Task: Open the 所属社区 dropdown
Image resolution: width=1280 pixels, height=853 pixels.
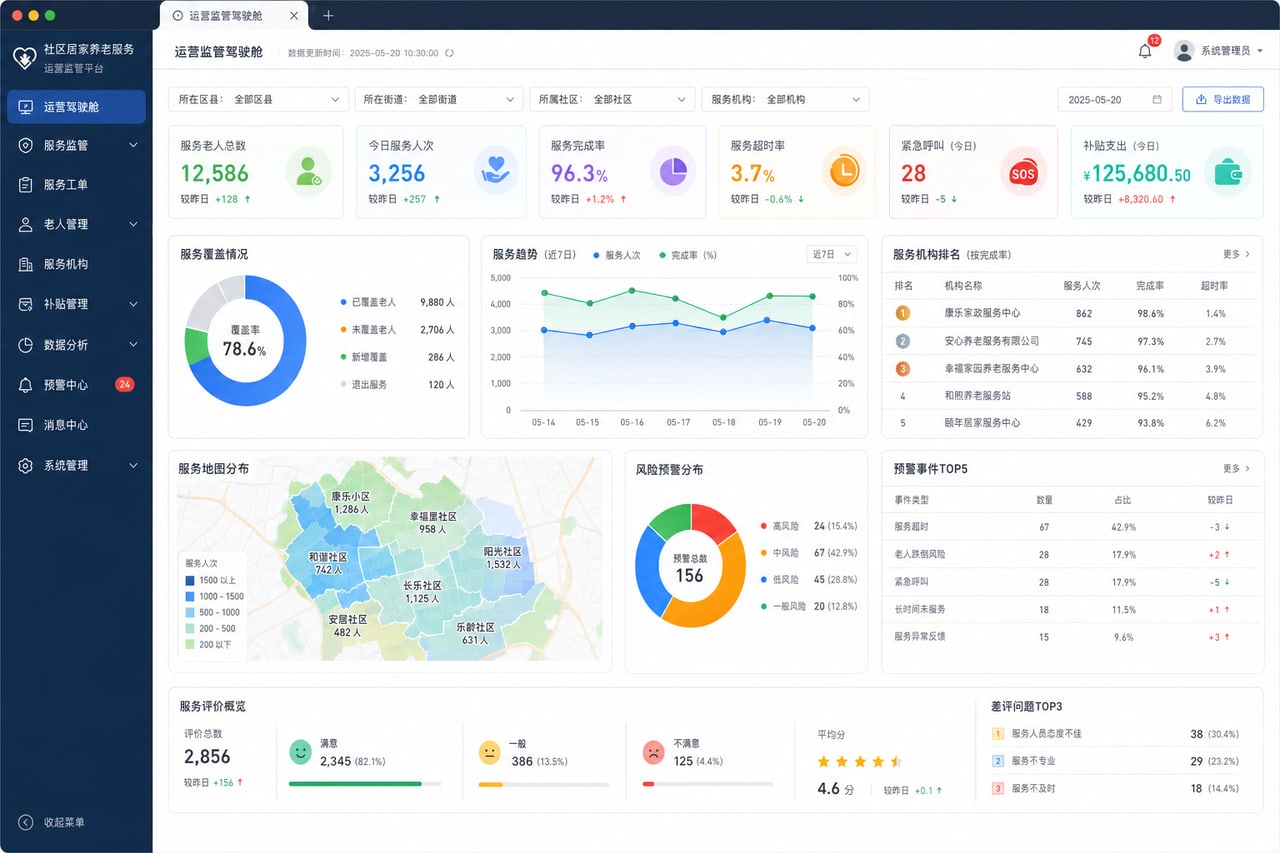Action: (x=612, y=100)
